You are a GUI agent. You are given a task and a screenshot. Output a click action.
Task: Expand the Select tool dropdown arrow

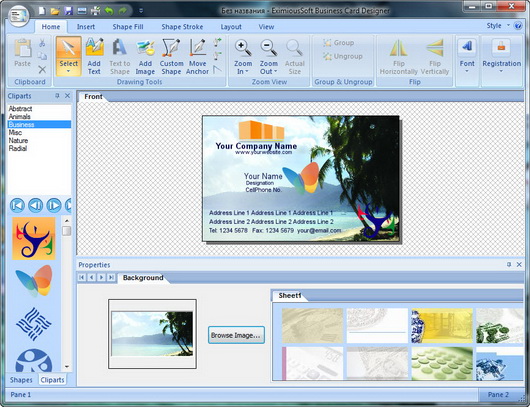(69, 71)
